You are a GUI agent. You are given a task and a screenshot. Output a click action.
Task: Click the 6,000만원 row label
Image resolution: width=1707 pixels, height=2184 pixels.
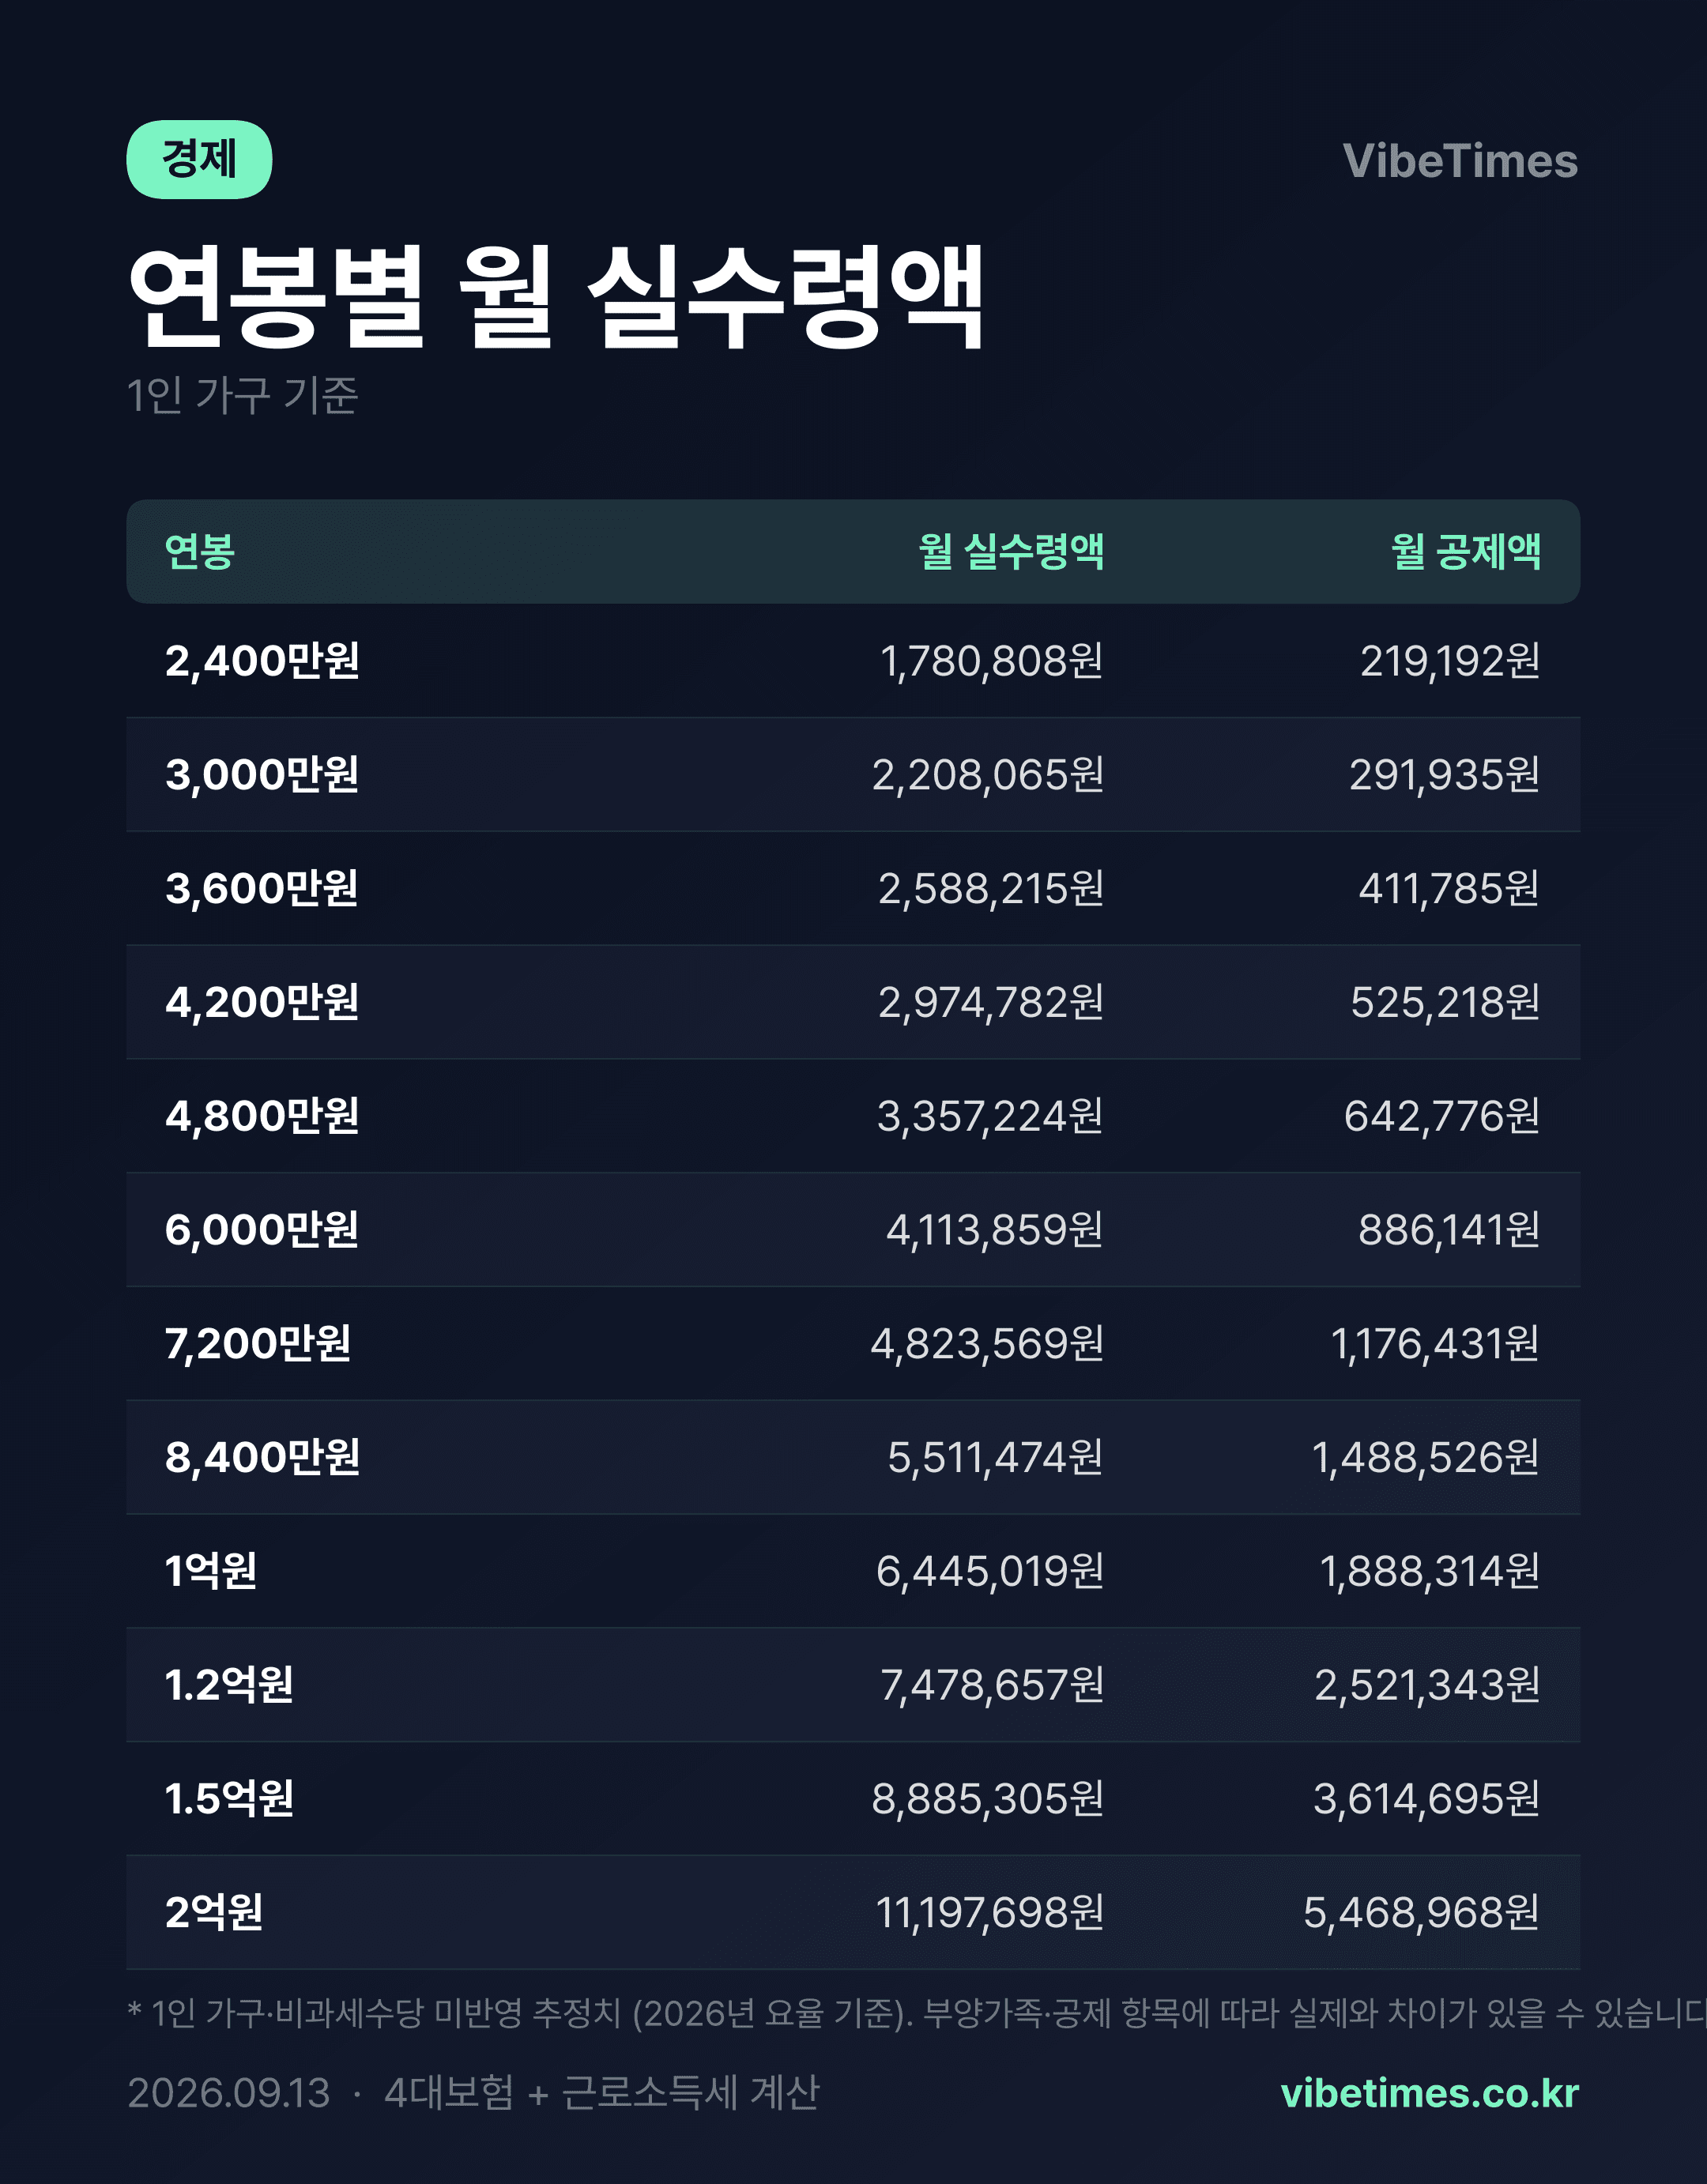(x=262, y=1230)
